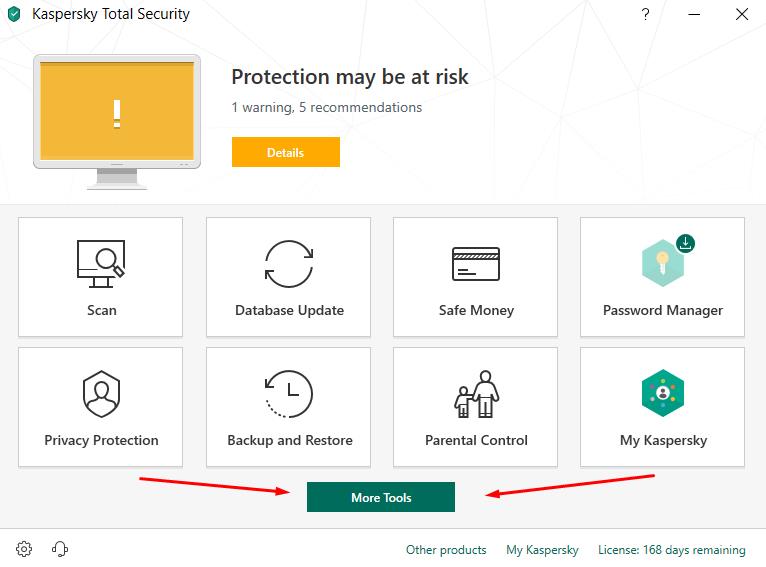766x567 pixels.
Task: Click the yellow warning monitor image
Action: coord(117,122)
